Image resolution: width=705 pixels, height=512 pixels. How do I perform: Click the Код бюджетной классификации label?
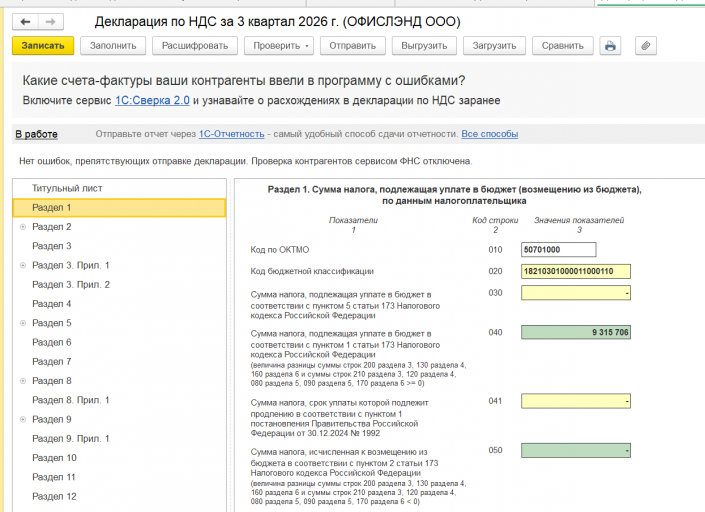(x=312, y=272)
